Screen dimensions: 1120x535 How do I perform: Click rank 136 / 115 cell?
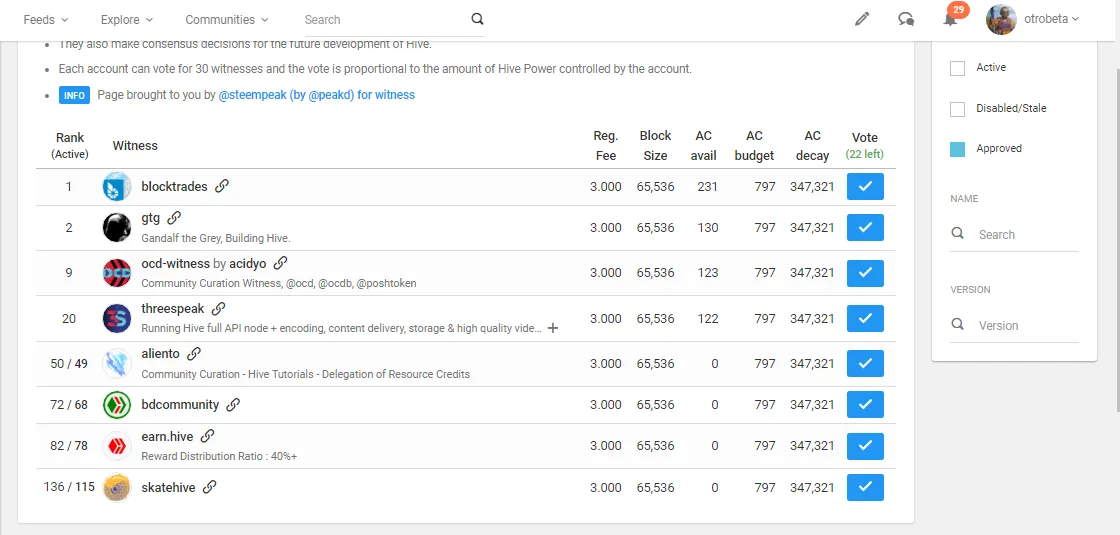[69, 487]
